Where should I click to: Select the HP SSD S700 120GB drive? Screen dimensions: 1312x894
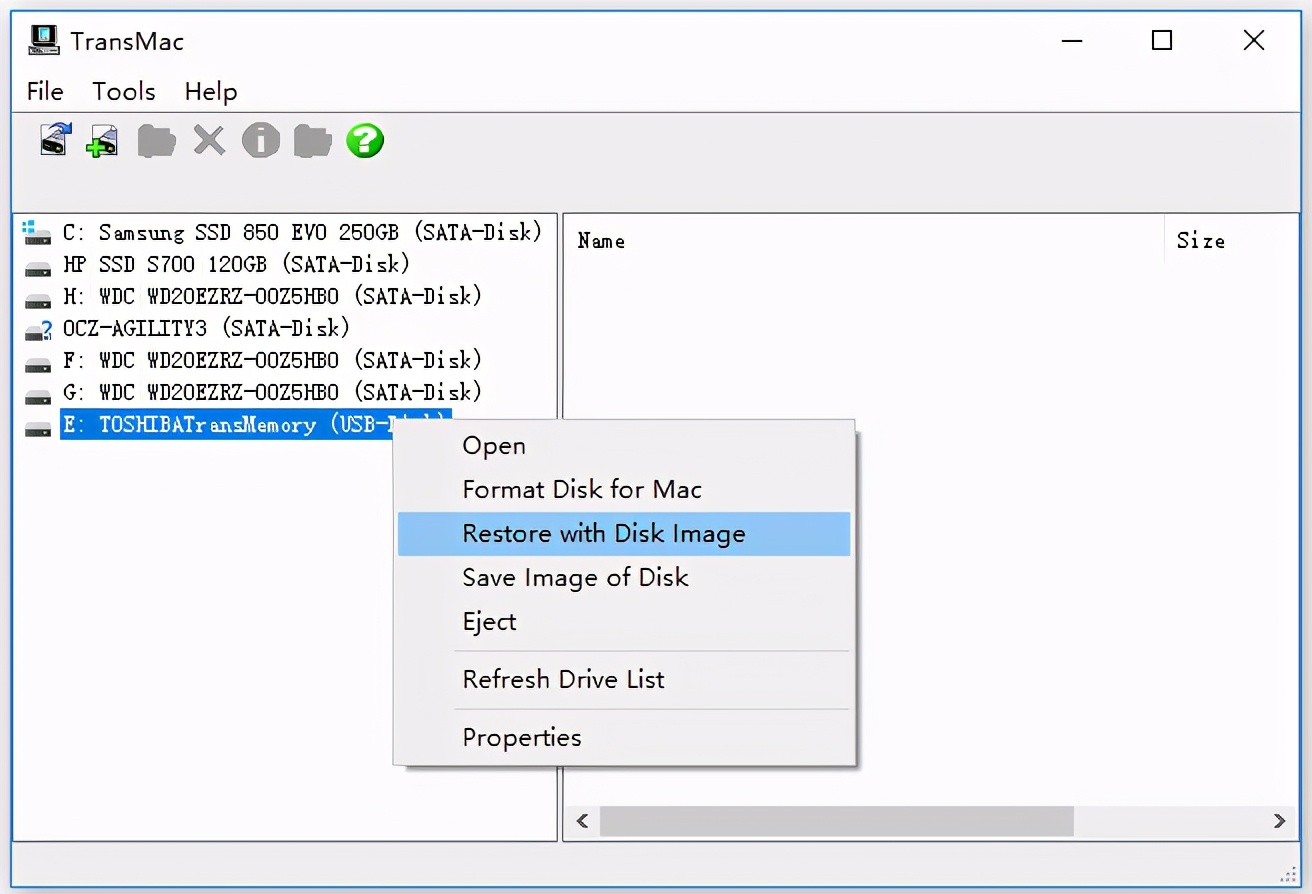[x=236, y=265]
